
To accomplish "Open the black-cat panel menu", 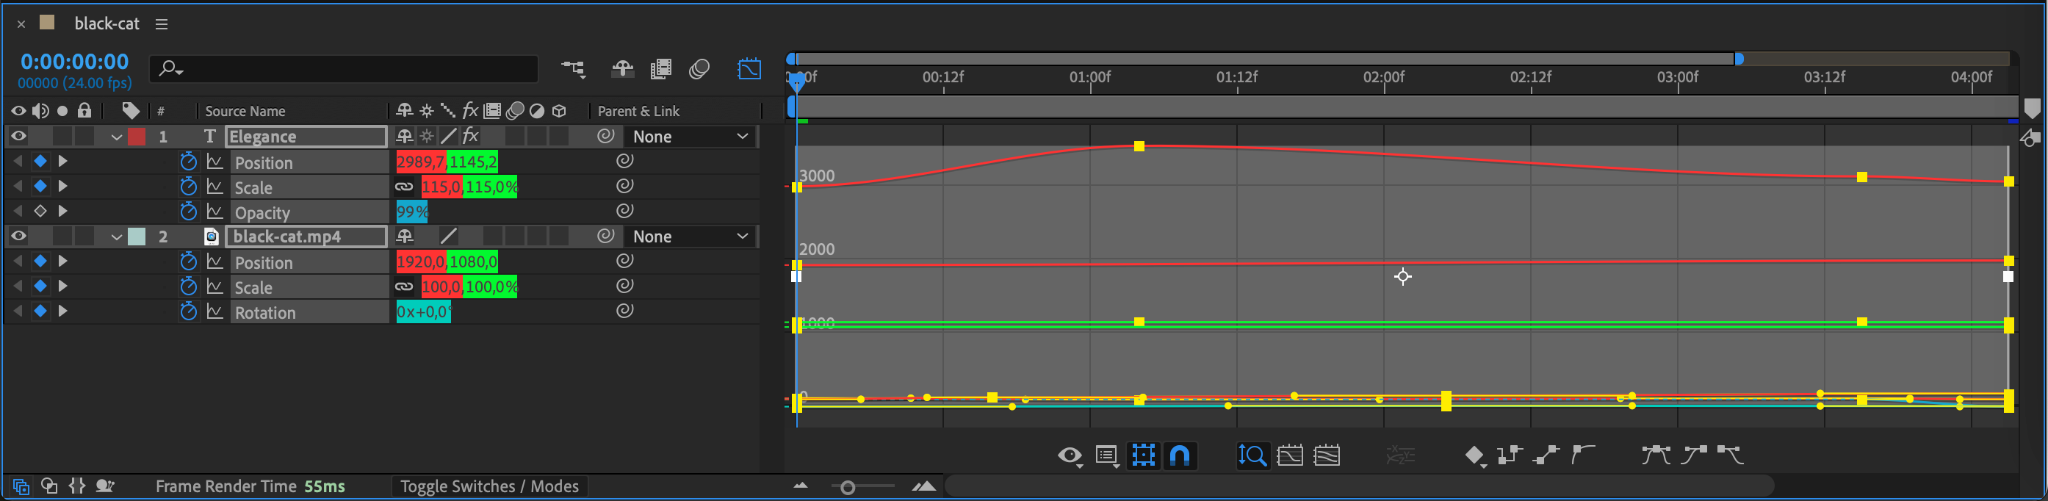I will [161, 24].
